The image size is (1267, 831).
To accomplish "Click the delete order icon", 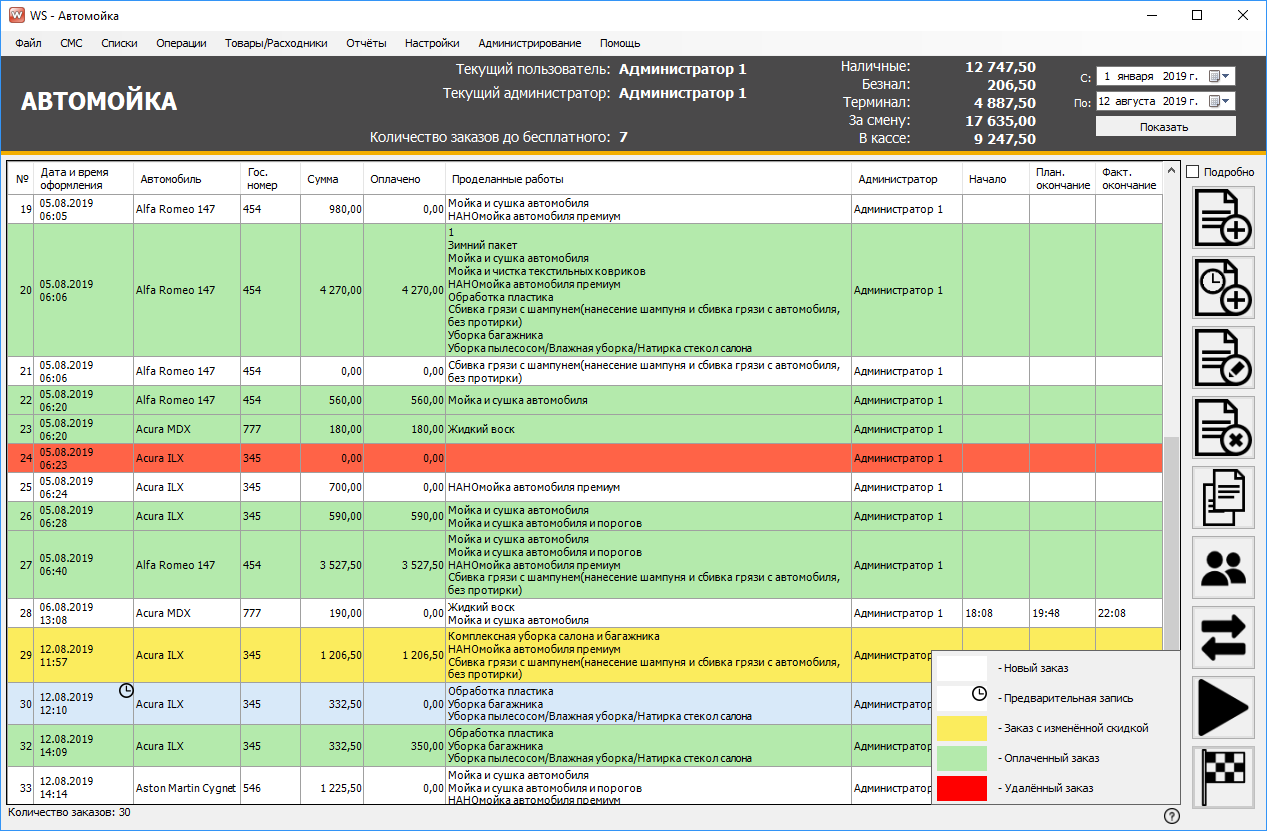I will [x=1223, y=427].
